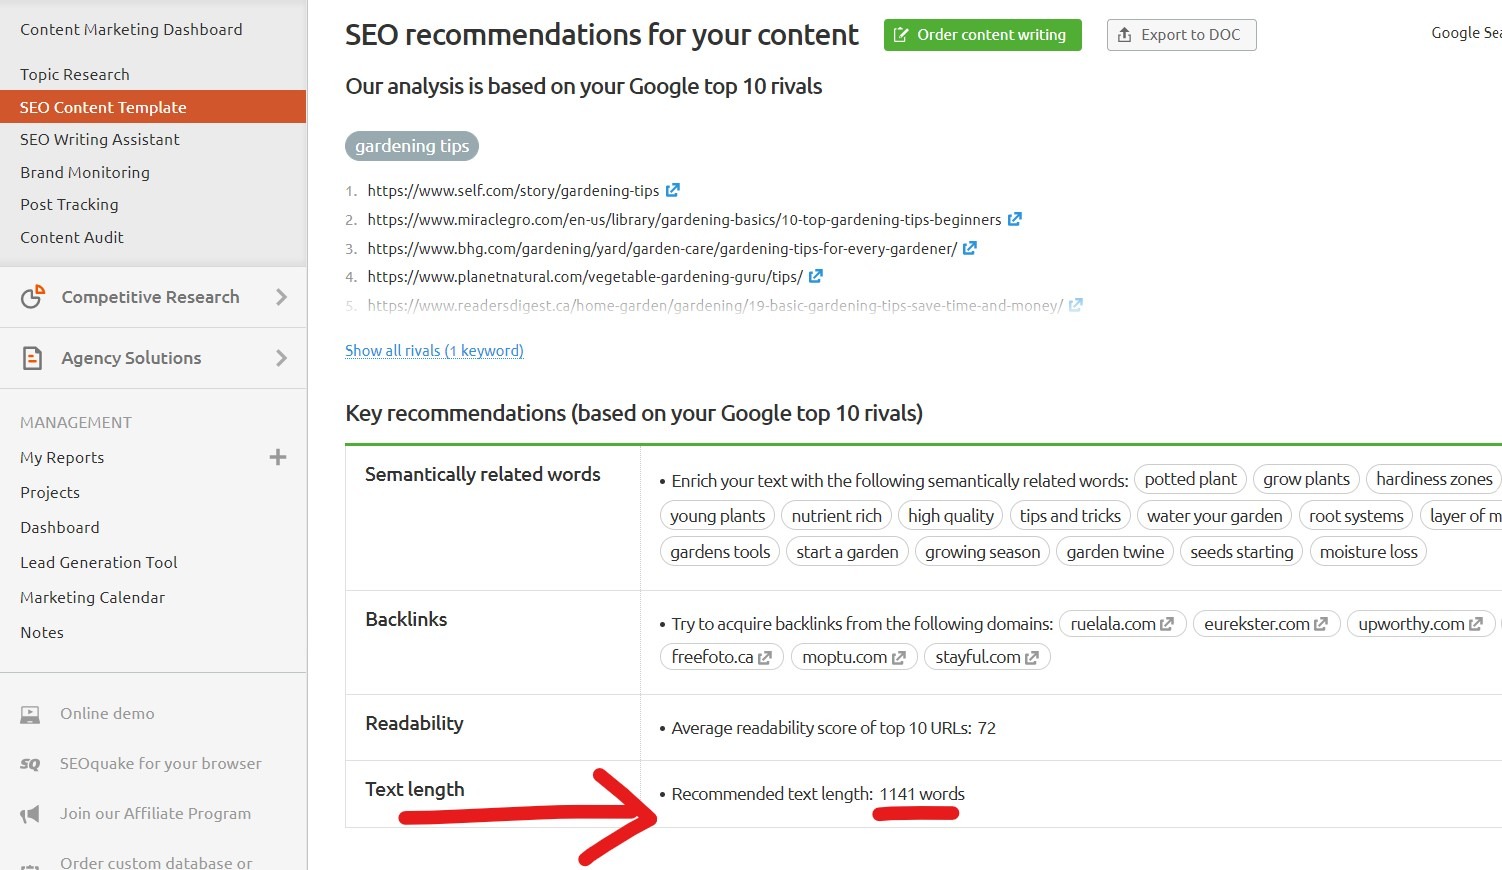Screen dimensions: 1502x870
Task: Click the plus icon next to My Reports
Action: click(x=278, y=457)
